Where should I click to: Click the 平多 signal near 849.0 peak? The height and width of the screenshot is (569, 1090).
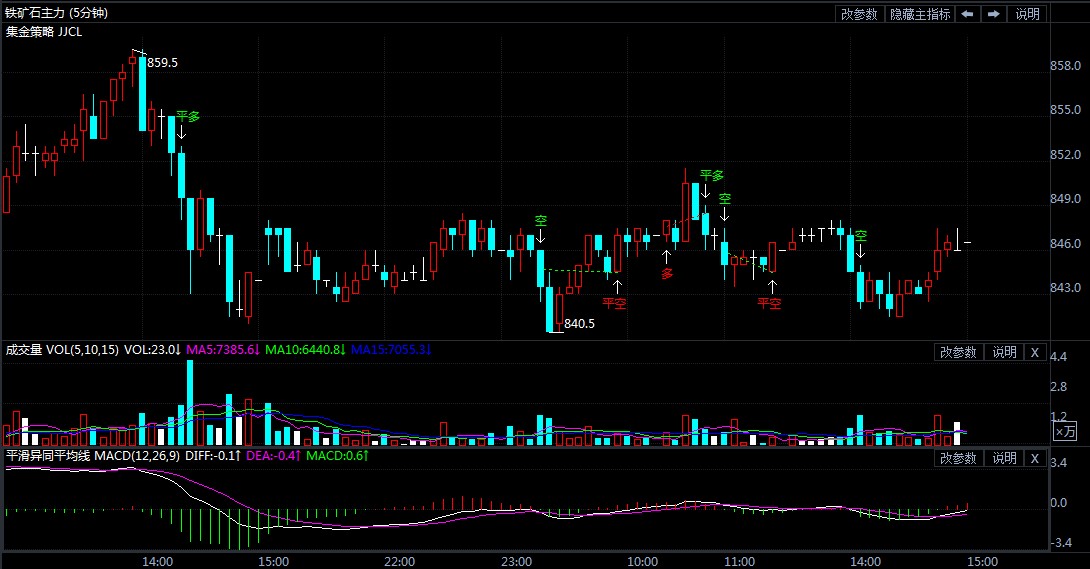point(712,176)
